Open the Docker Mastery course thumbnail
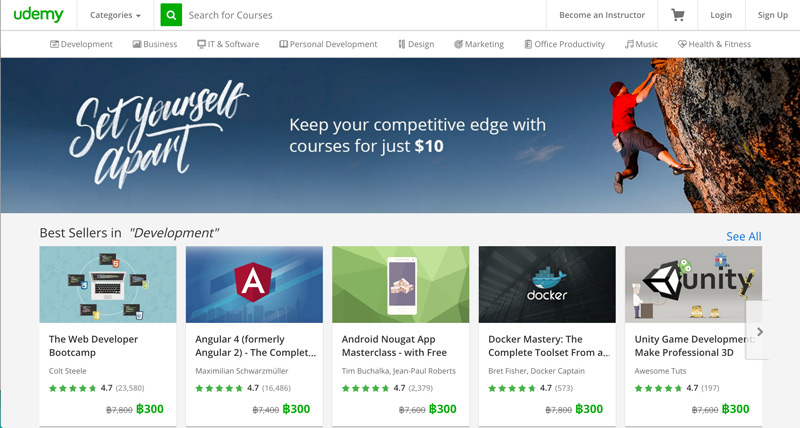 click(547, 284)
